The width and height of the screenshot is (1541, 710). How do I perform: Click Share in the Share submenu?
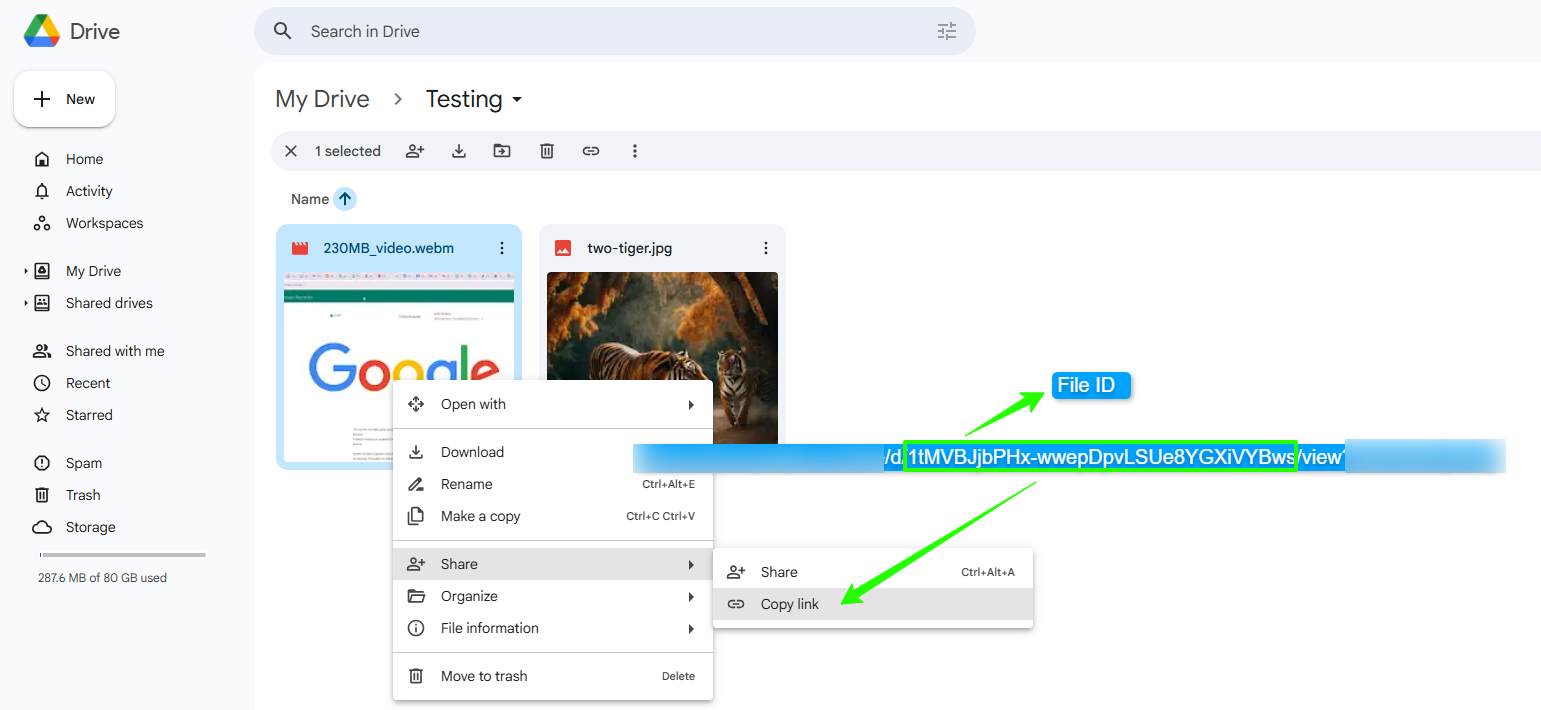coord(873,572)
